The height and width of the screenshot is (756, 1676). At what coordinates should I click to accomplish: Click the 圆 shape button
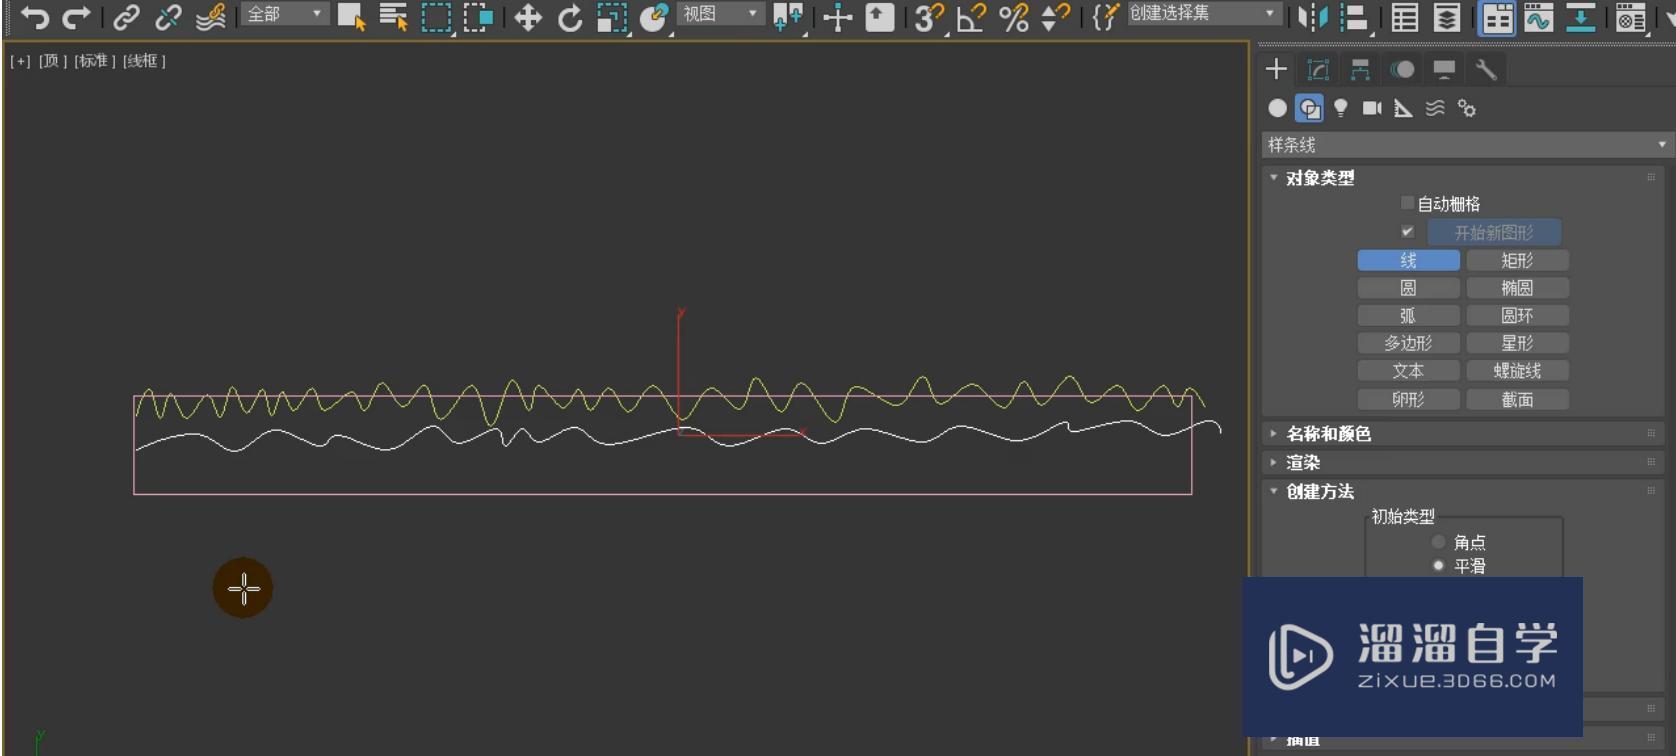click(x=1408, y=288)
